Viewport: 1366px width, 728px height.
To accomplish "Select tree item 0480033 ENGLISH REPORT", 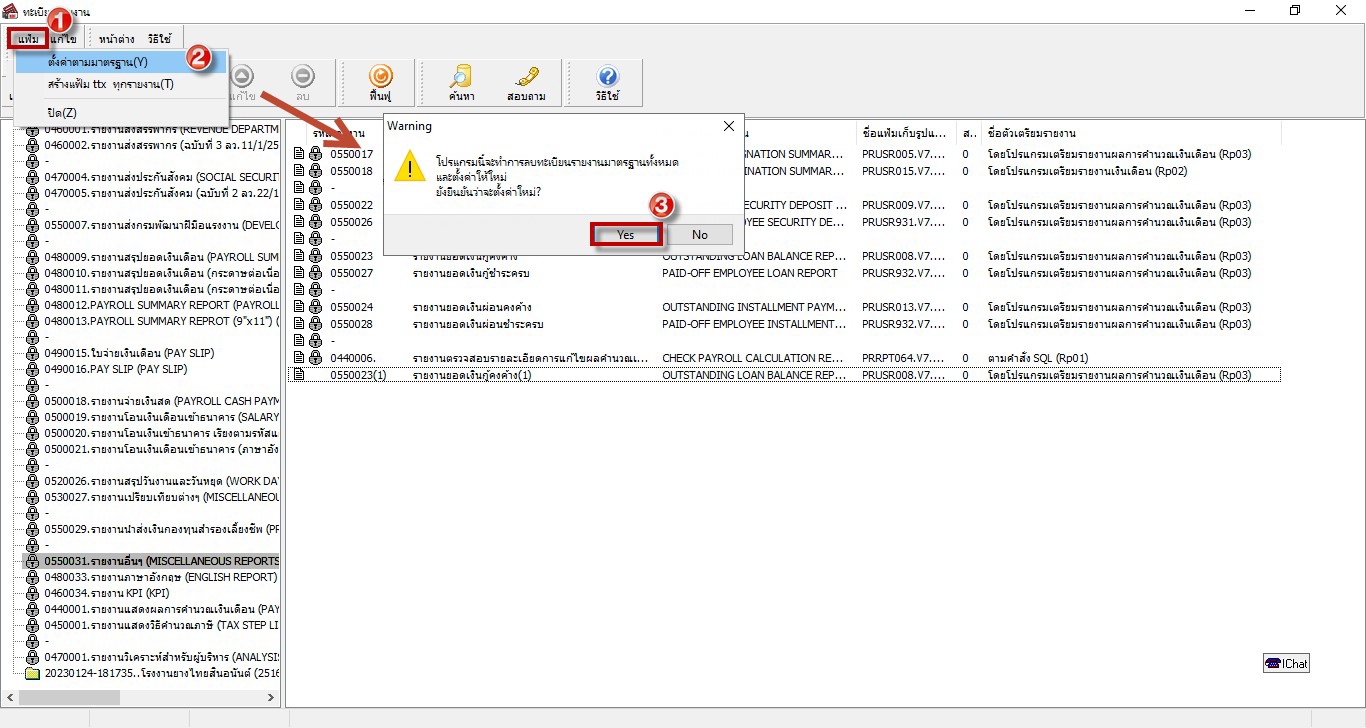I will pyautogui.click(x=160, y=577).
